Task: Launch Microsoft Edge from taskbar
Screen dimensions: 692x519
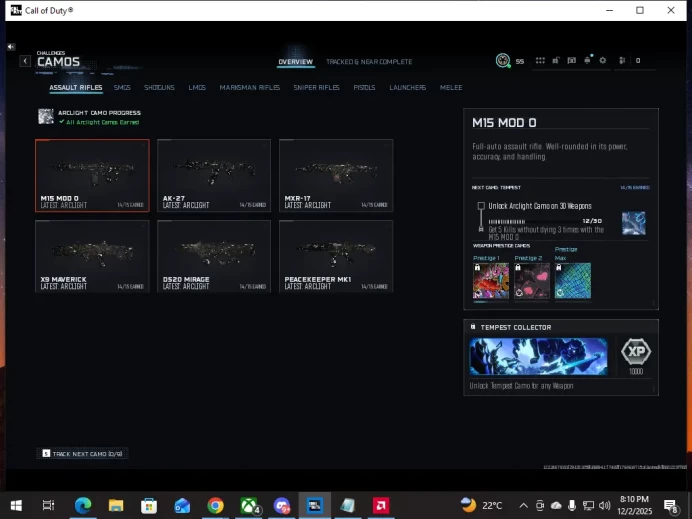Action: [x=83, y=505]
